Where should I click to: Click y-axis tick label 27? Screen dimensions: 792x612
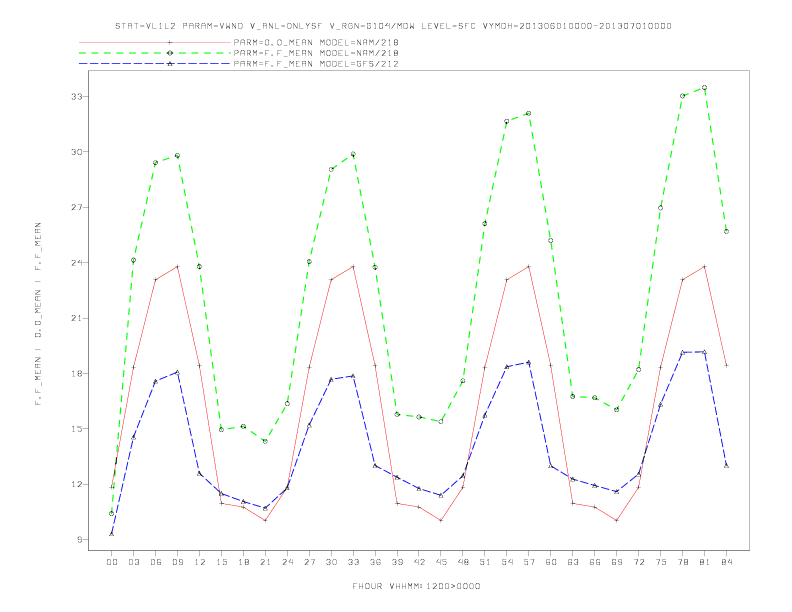[x=77, y=208]
